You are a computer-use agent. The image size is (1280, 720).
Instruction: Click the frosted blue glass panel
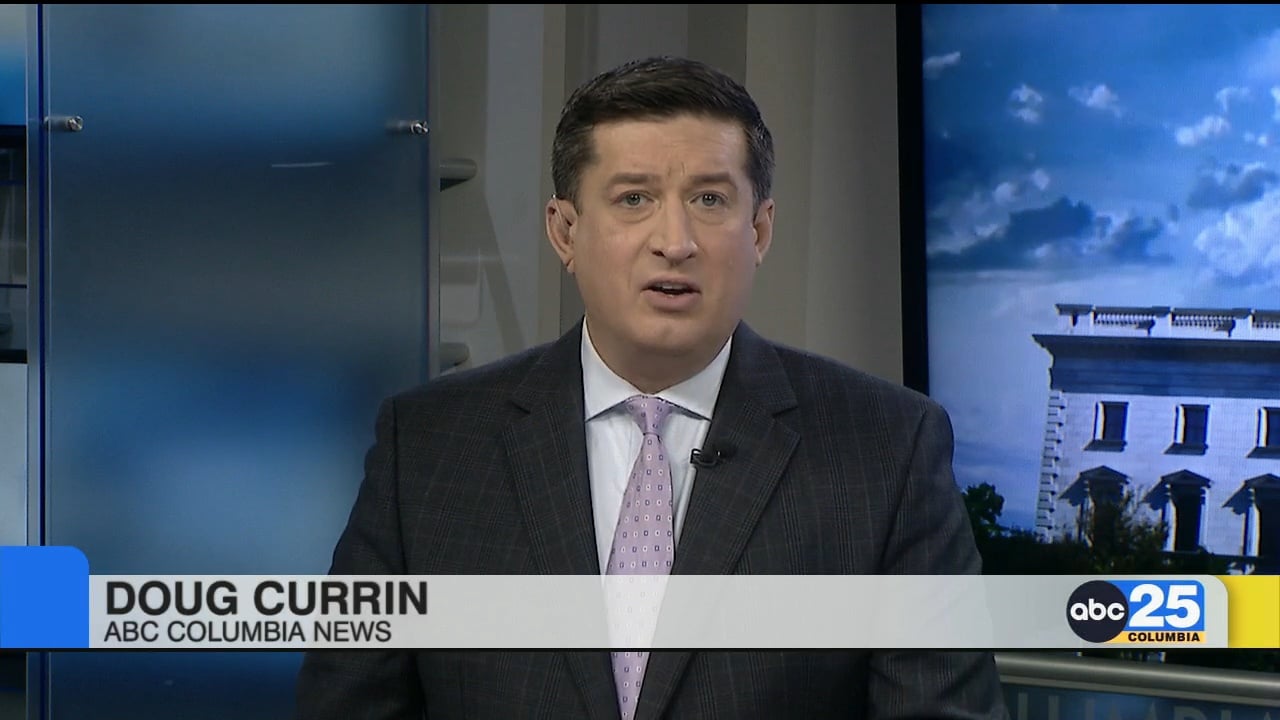[230, 300]
